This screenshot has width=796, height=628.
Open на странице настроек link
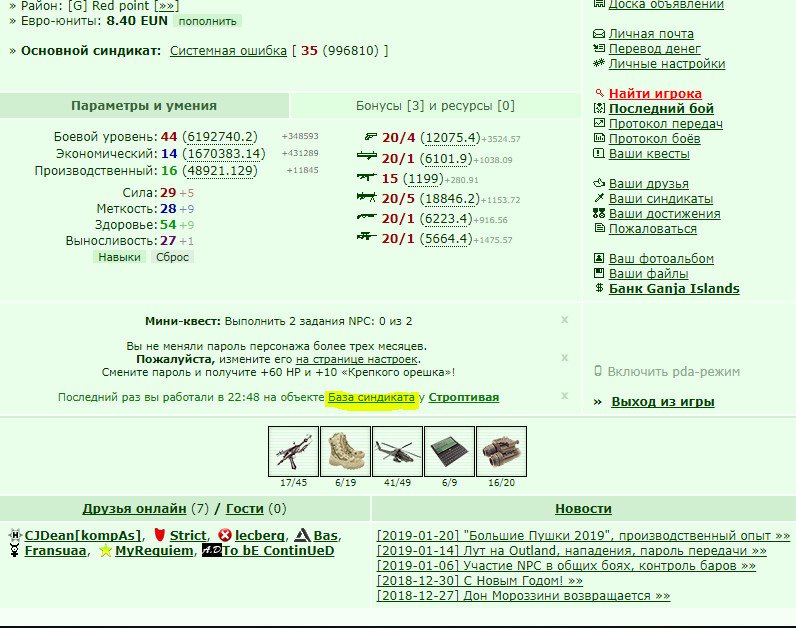(357, 359)
